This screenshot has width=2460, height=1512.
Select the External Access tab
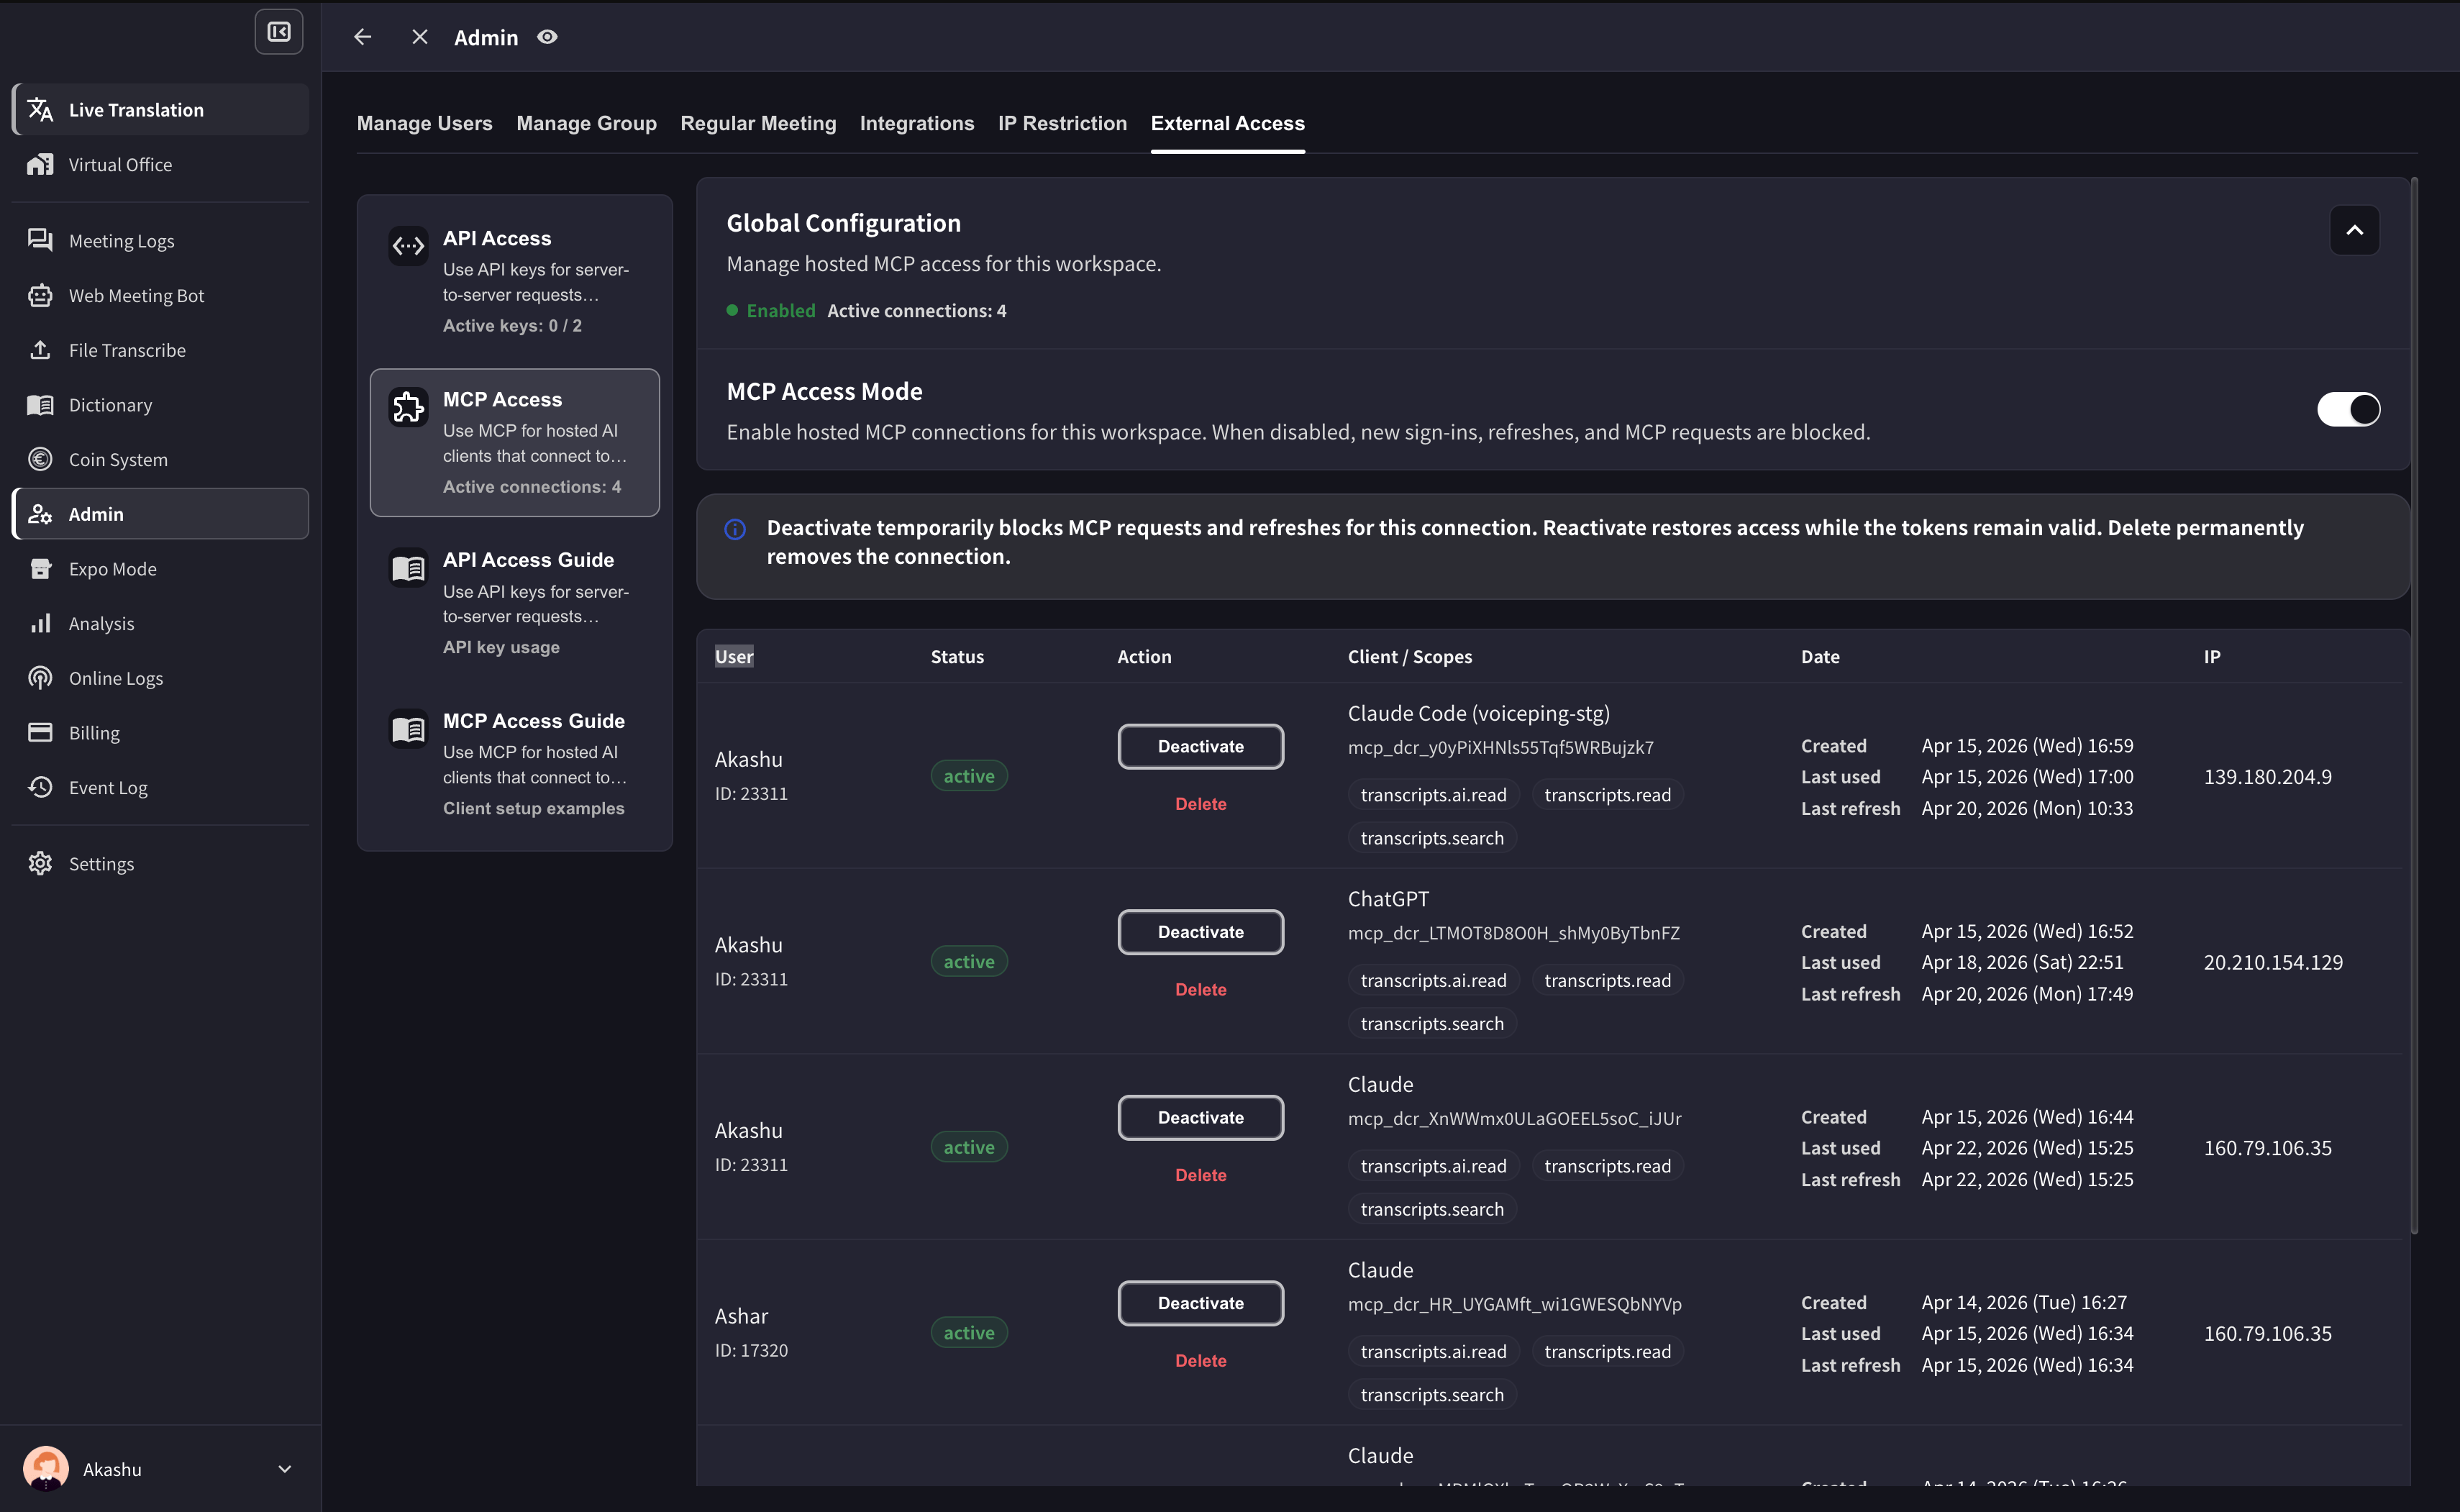tap(1228, 123)
